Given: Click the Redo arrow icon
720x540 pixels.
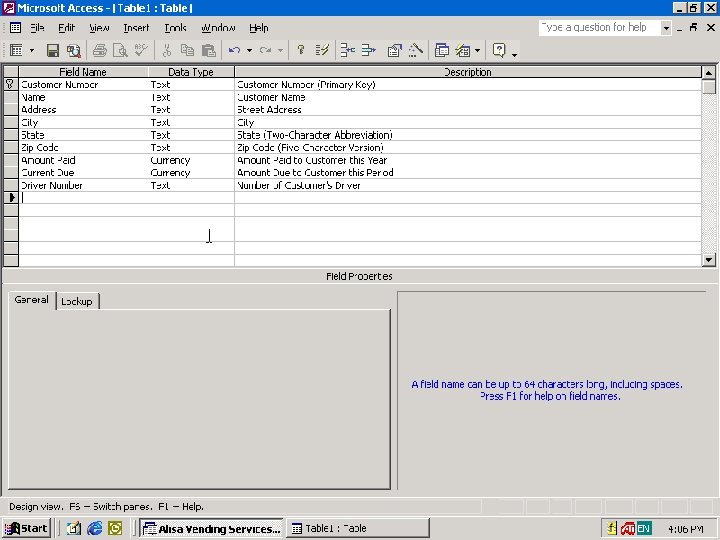Looking at the screenshot, I should pos(265,50).
